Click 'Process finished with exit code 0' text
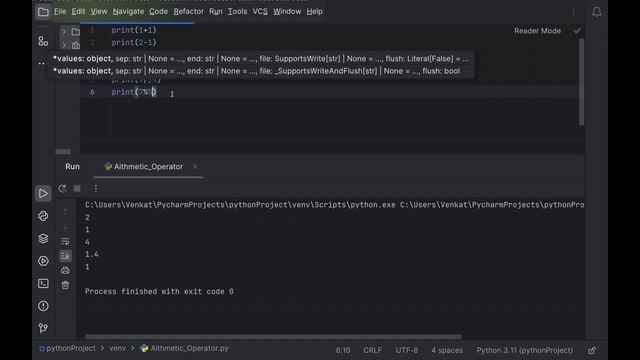The image size is (640, 360). pos(159,291)
